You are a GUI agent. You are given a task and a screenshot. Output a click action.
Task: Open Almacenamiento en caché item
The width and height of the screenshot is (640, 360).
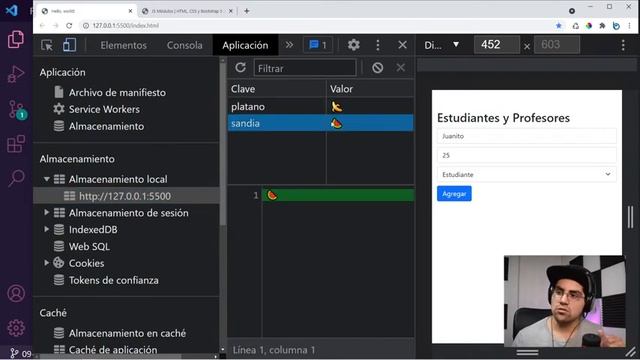[x=127, y=333]
